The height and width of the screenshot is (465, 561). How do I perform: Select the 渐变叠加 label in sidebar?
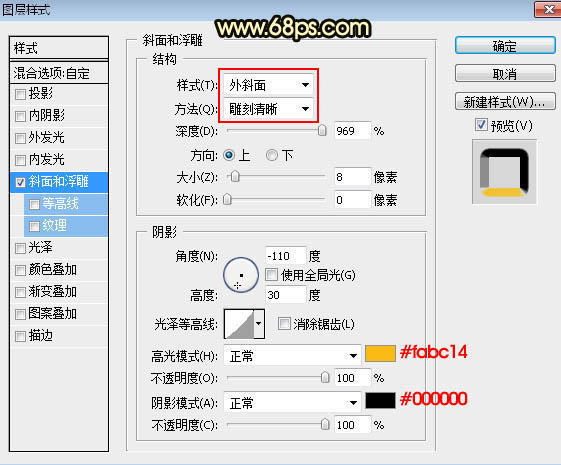[53, 292]
